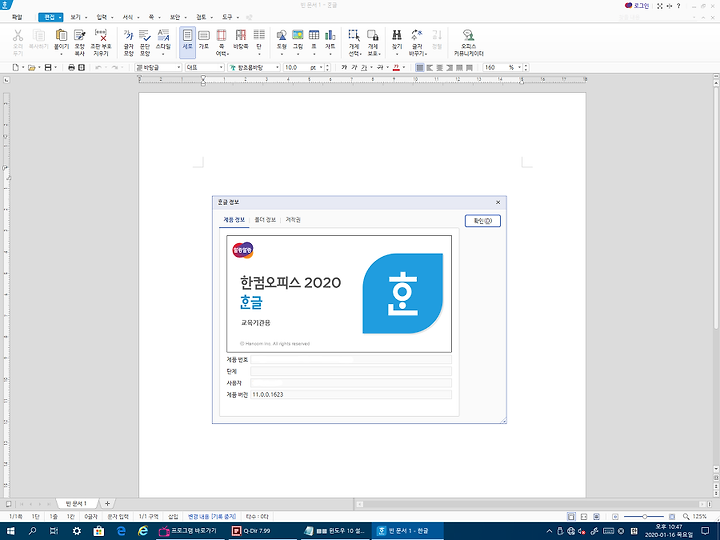
Task: Click the Save disk icon in quick toolbar
Action: tap(48, 68)
